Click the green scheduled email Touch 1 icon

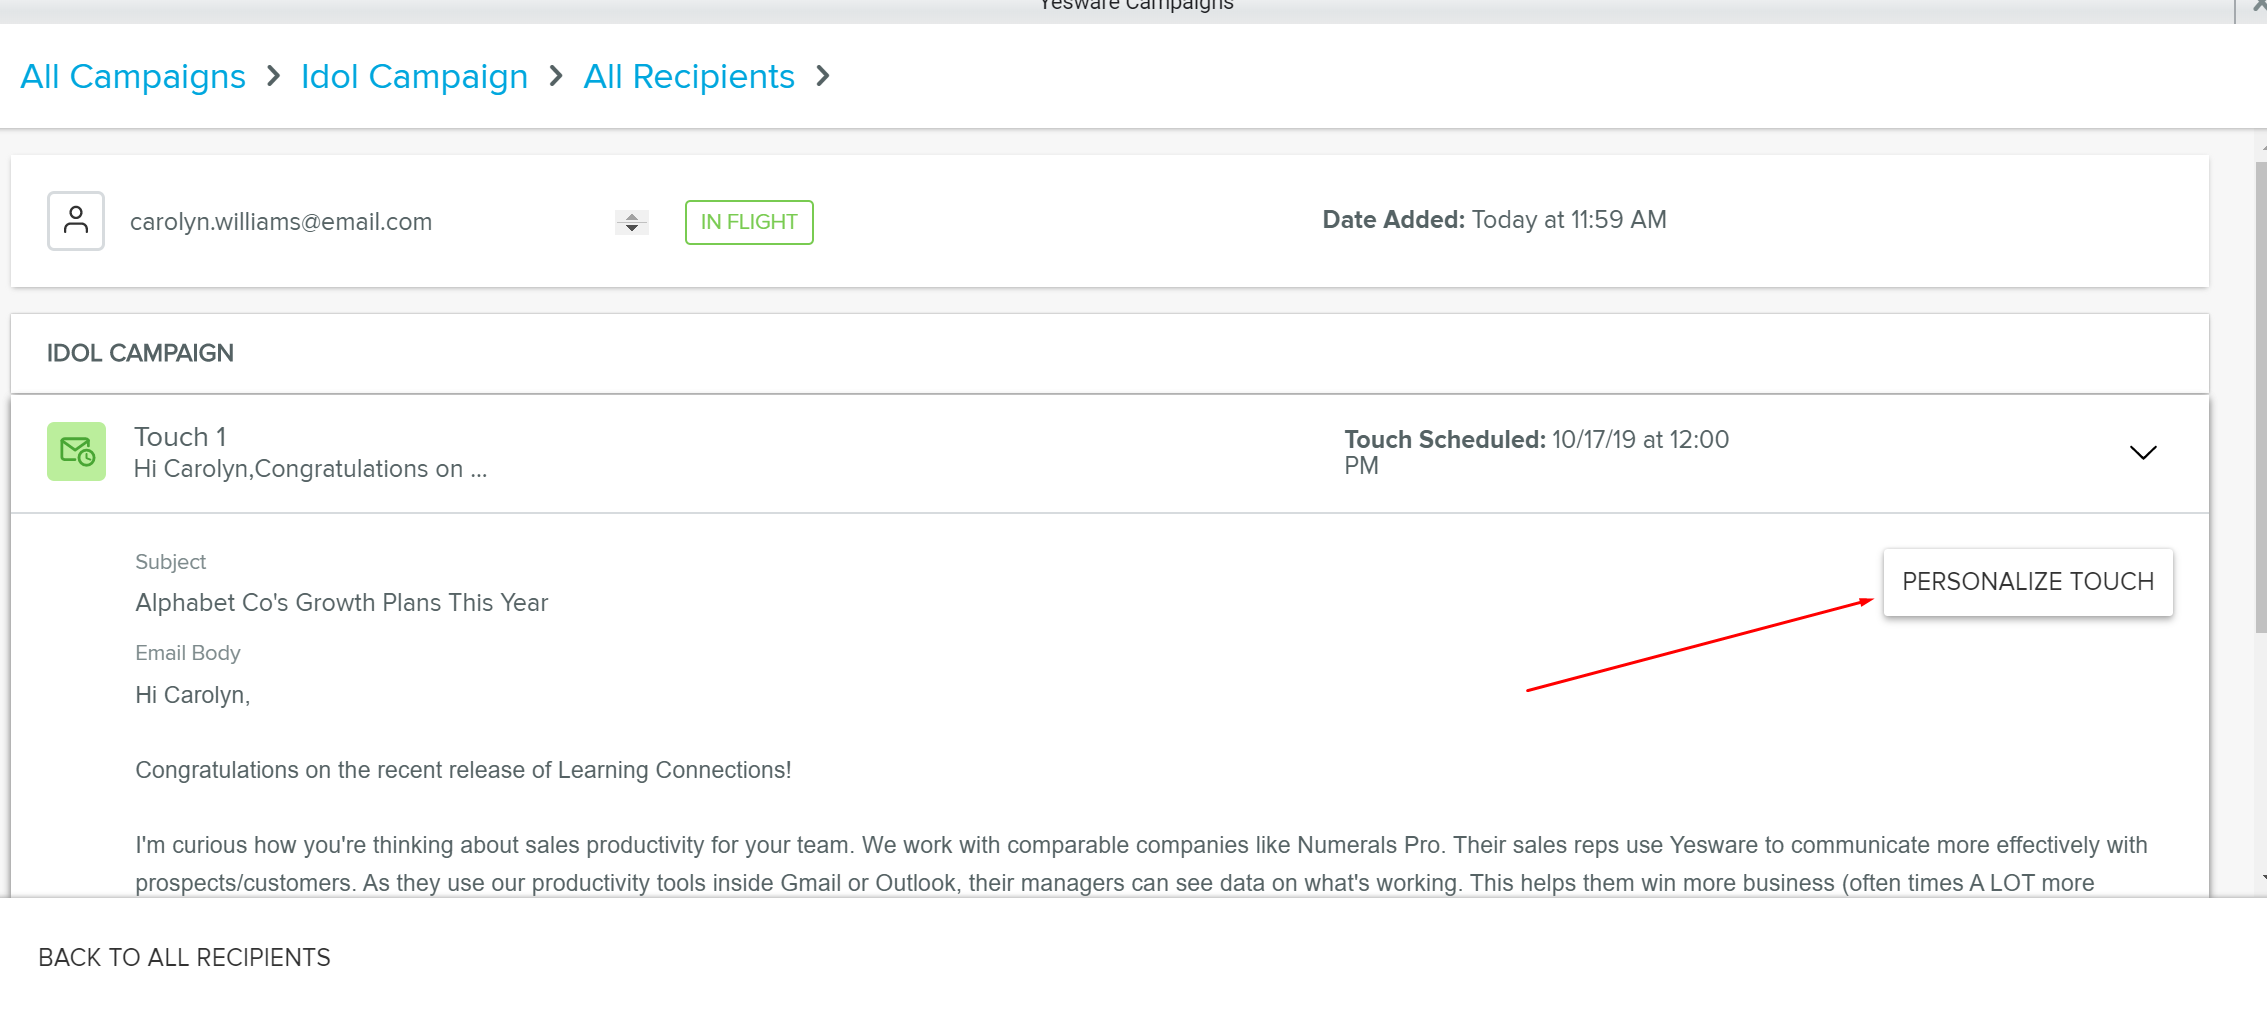(x=76, y=452)
